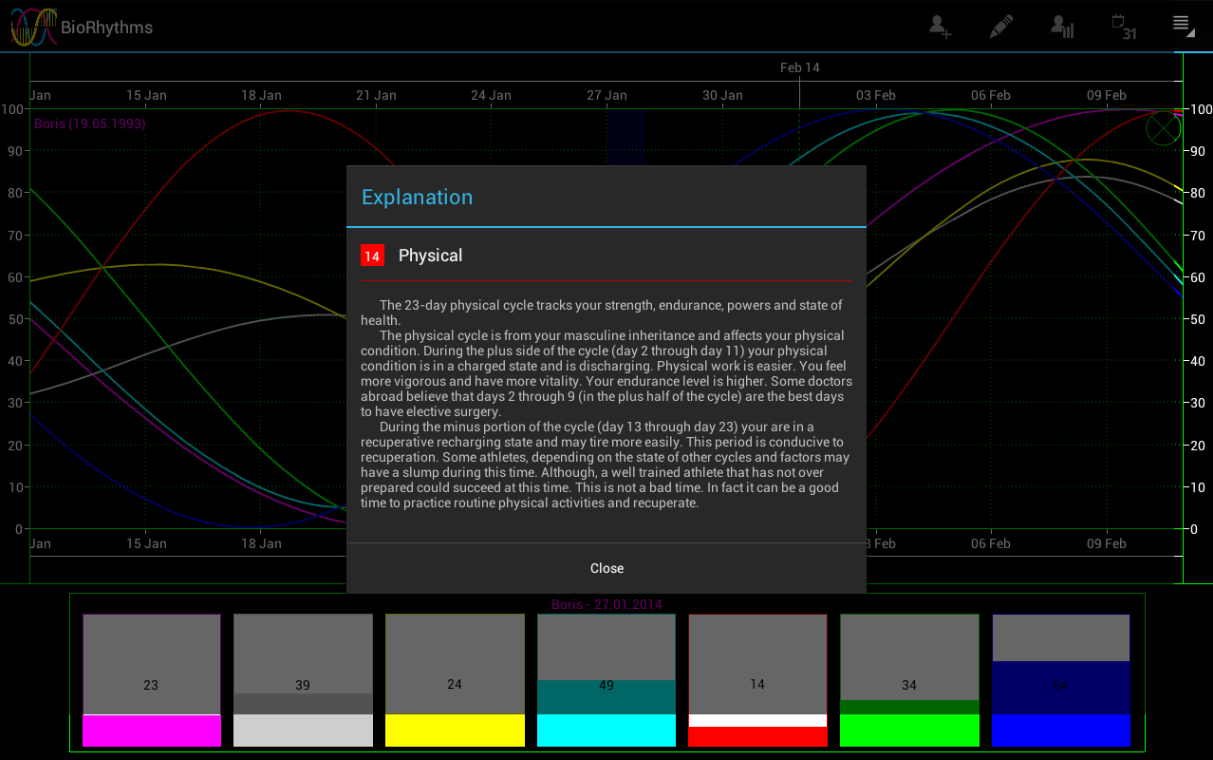The height and width of the screenshot is (760, 1213).
Task: Click the Boris - 27.01.2014 label
Action: (607, 605)
